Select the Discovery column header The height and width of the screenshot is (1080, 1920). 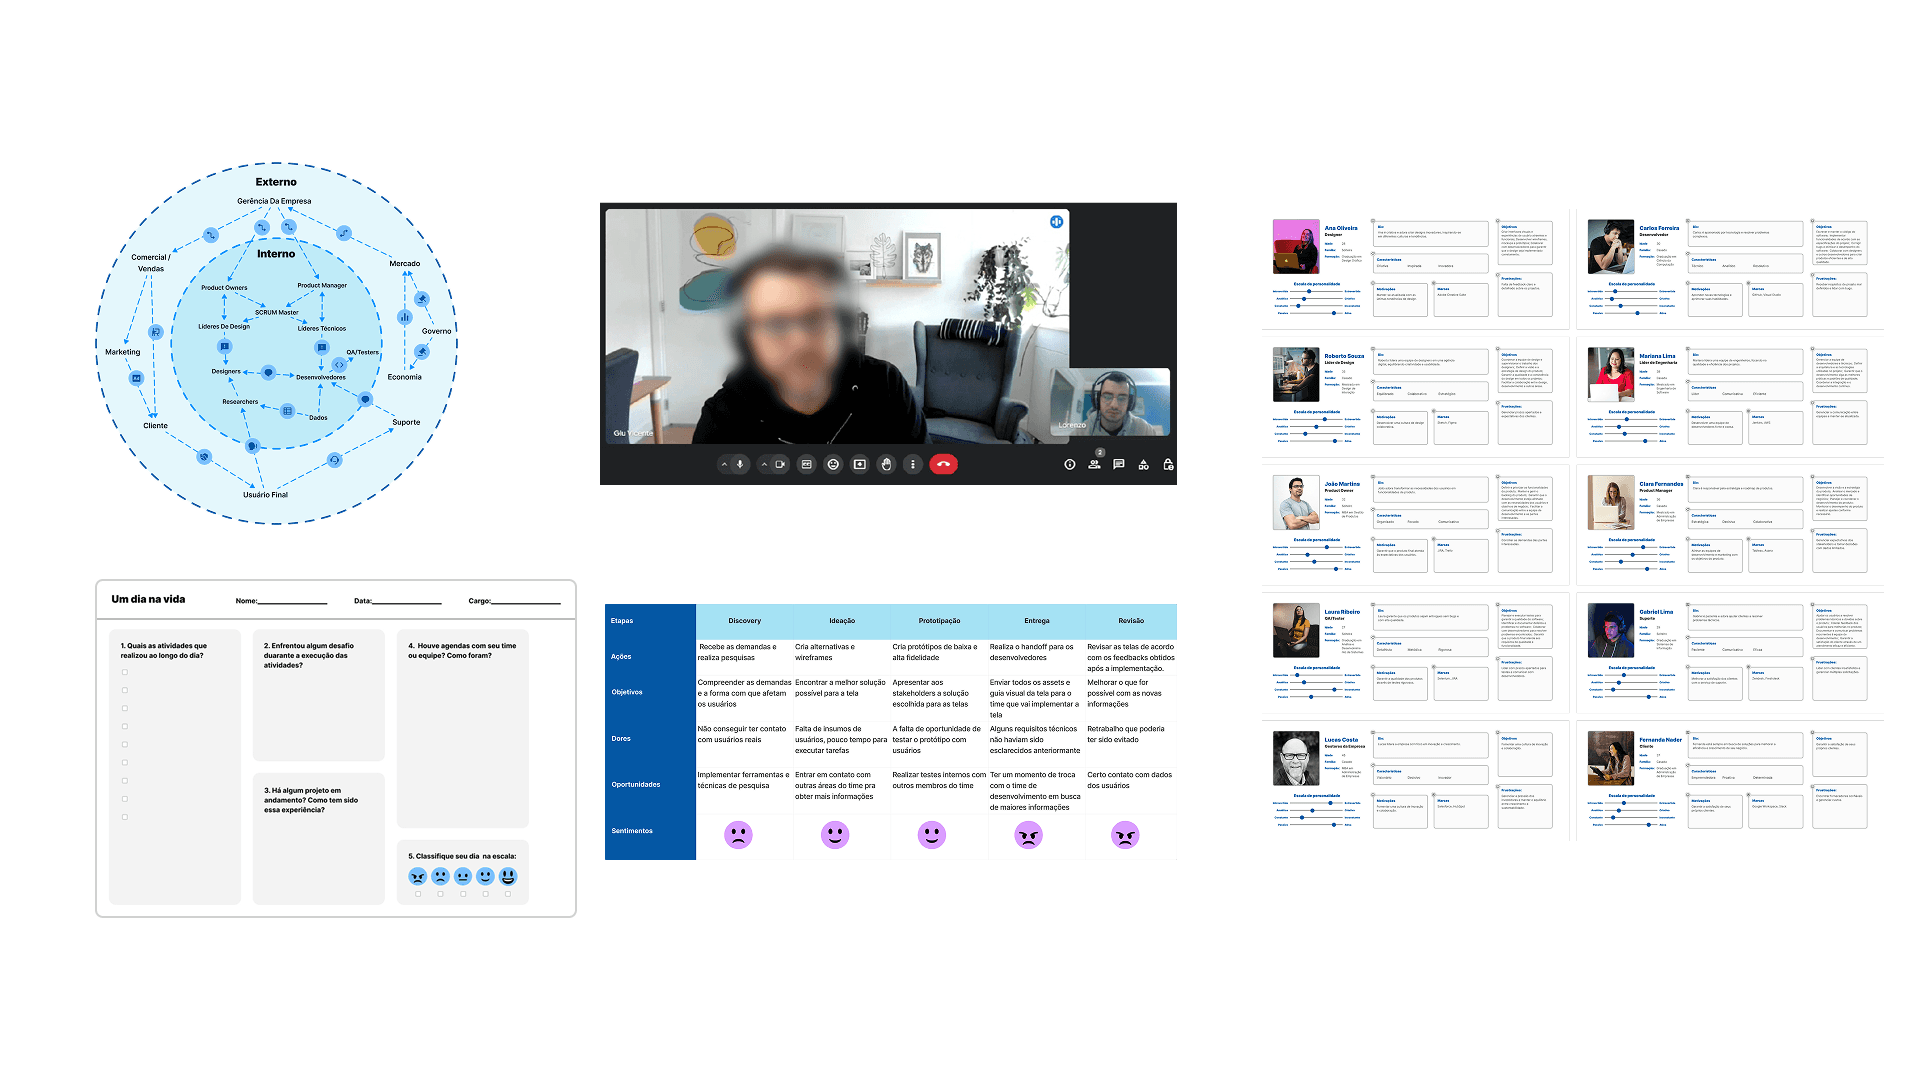click(x=744, y=621)
